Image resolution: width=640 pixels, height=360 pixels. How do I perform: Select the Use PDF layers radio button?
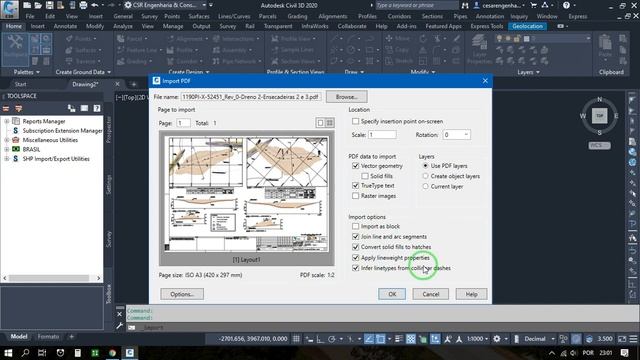(426, 166)
